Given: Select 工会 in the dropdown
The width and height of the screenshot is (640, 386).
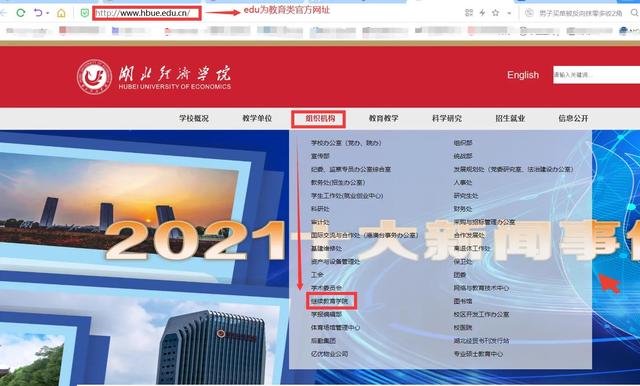Looking at the screenshot, I should pos(317,275).
